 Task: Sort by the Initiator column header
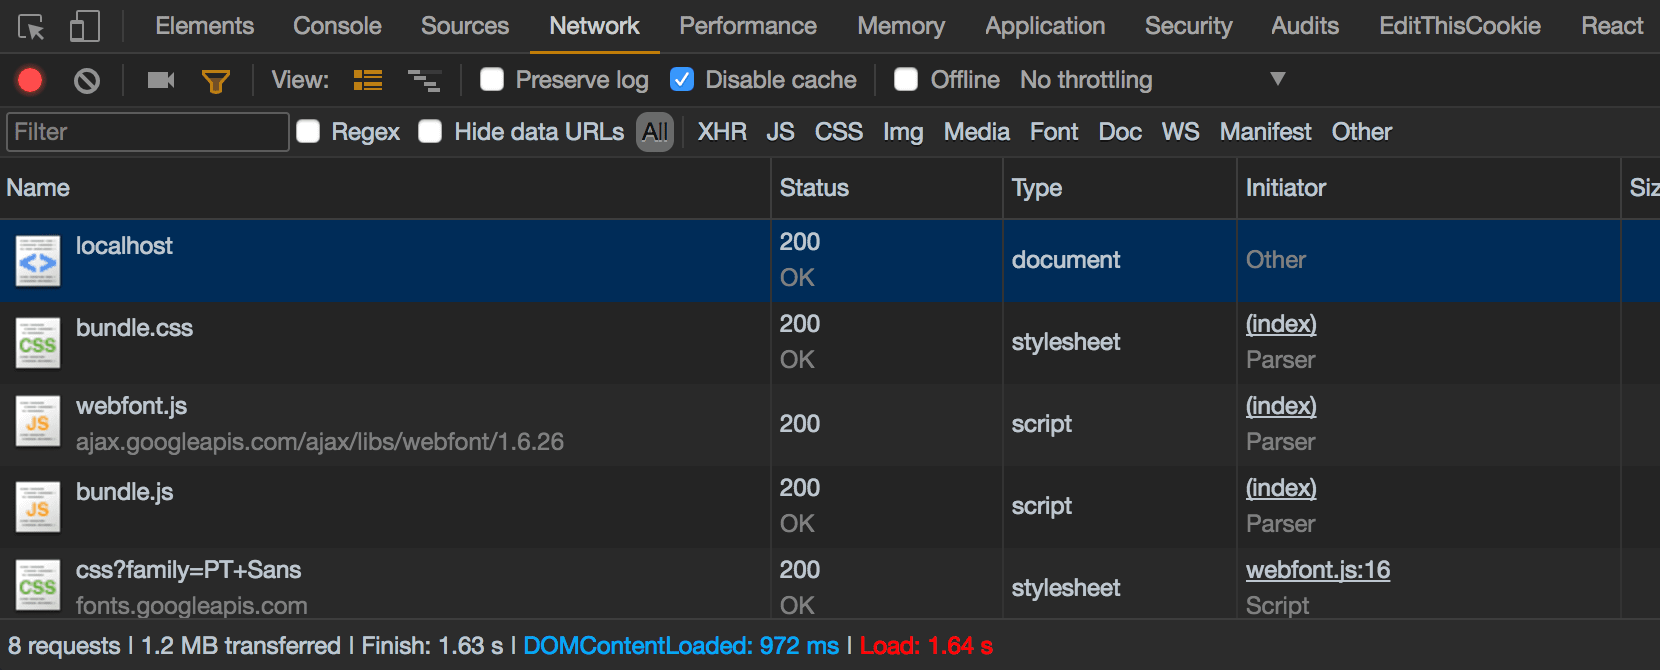(x=1428, y=188)
